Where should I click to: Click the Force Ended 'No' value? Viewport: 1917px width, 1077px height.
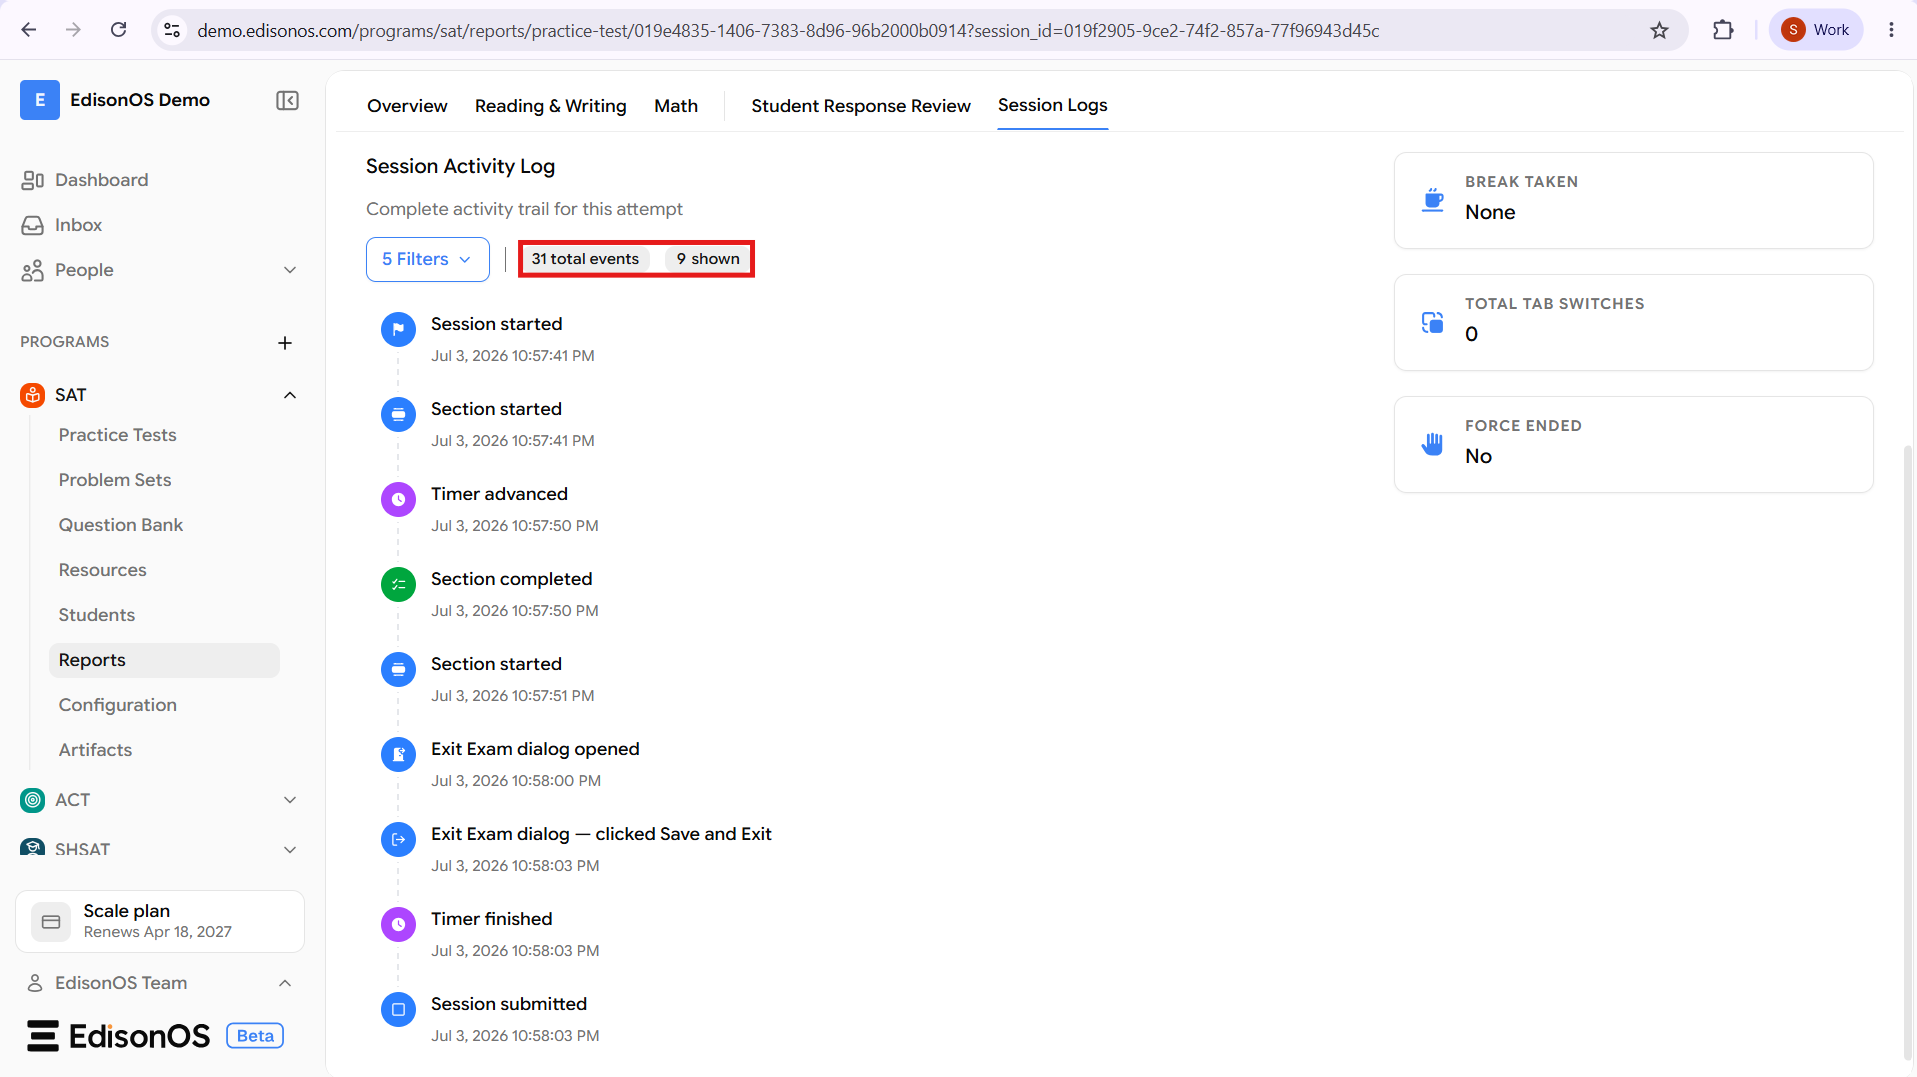click(x=1478, y=456)
